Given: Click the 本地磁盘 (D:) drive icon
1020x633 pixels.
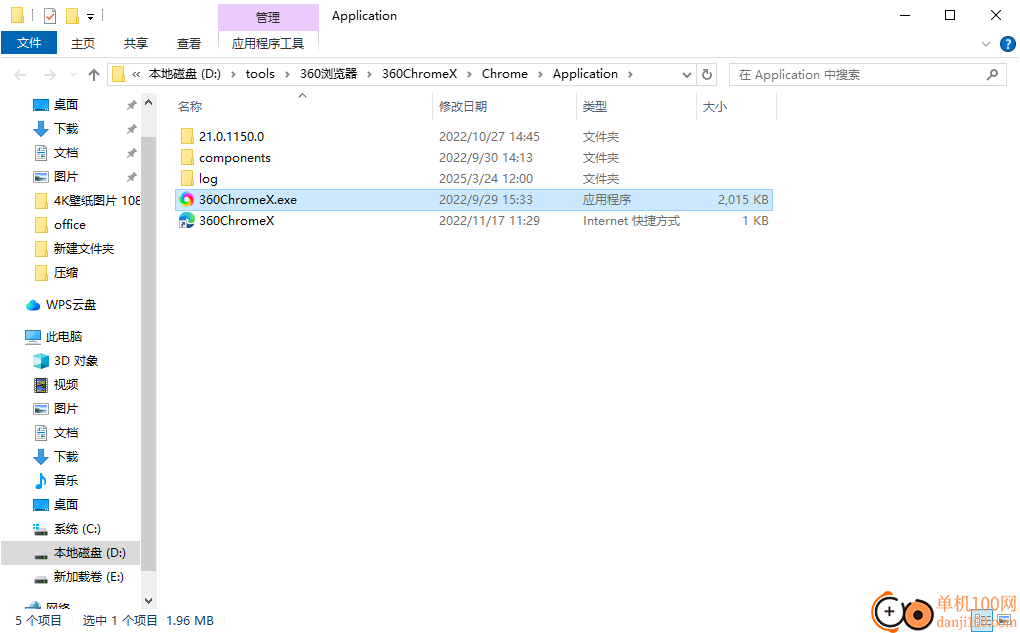Looking at the screenshot, I should click(x=41, y=554).
